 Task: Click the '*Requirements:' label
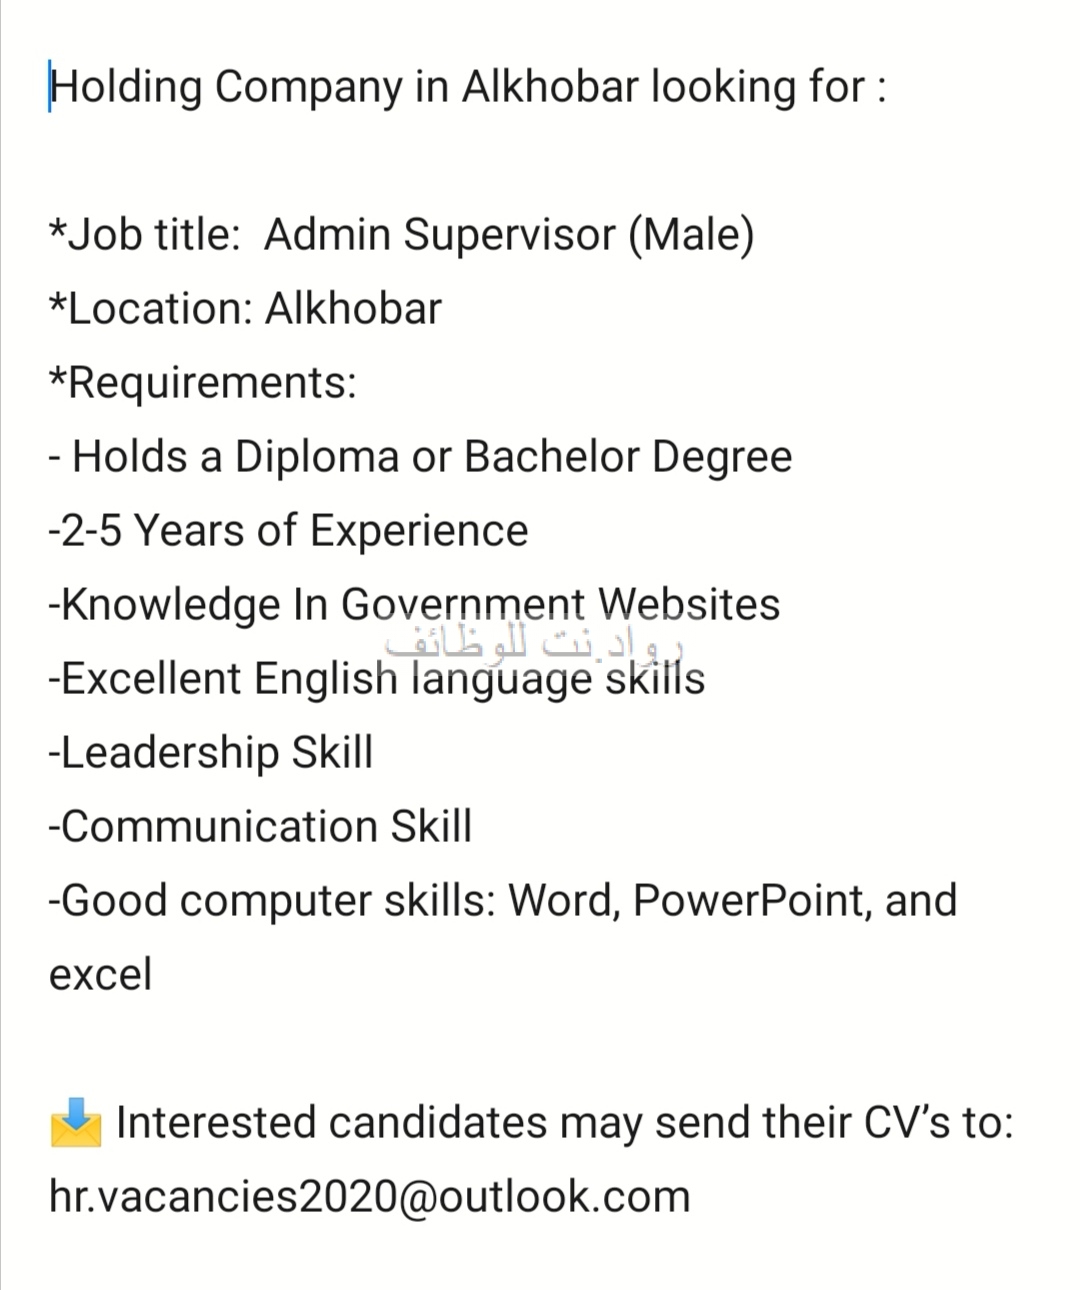click(x=203, y=383)
